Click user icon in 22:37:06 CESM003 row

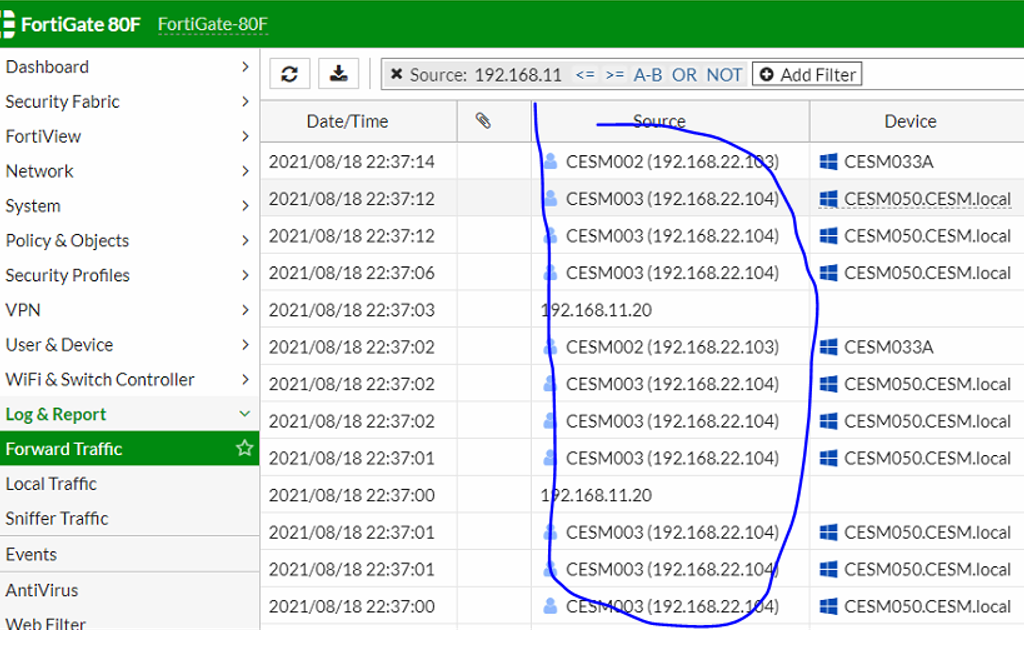pos(551,272)
